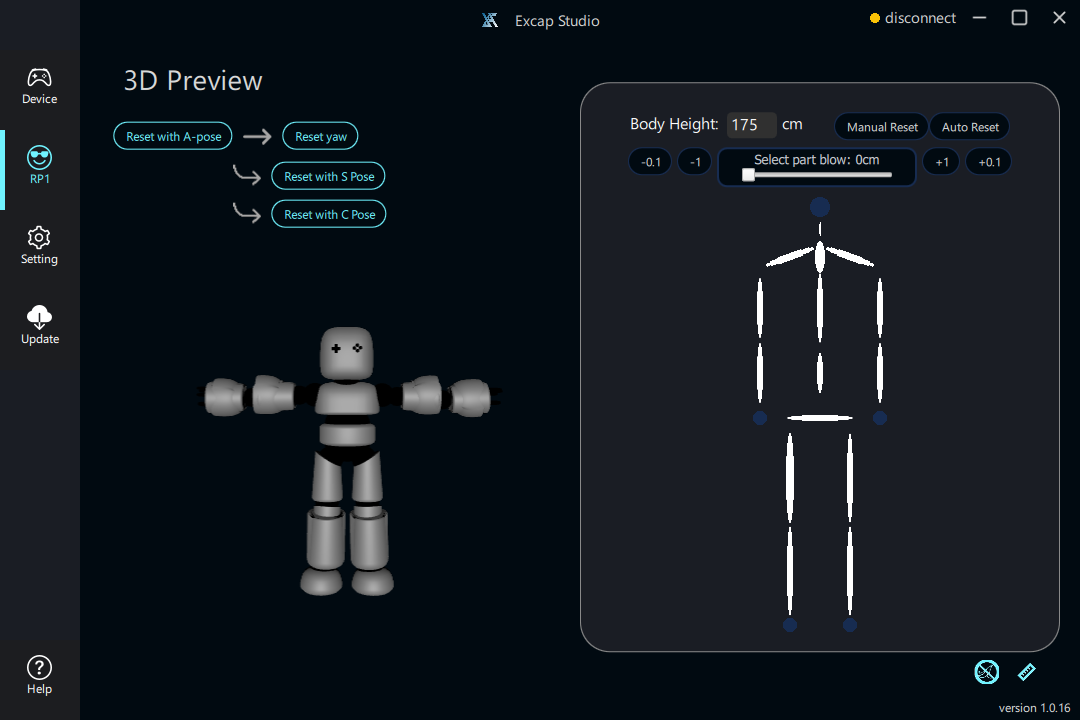Open the Device section in sidebar
This screenshot has width=1080, height=720.
pyautogui.click(x=39, y=86)
